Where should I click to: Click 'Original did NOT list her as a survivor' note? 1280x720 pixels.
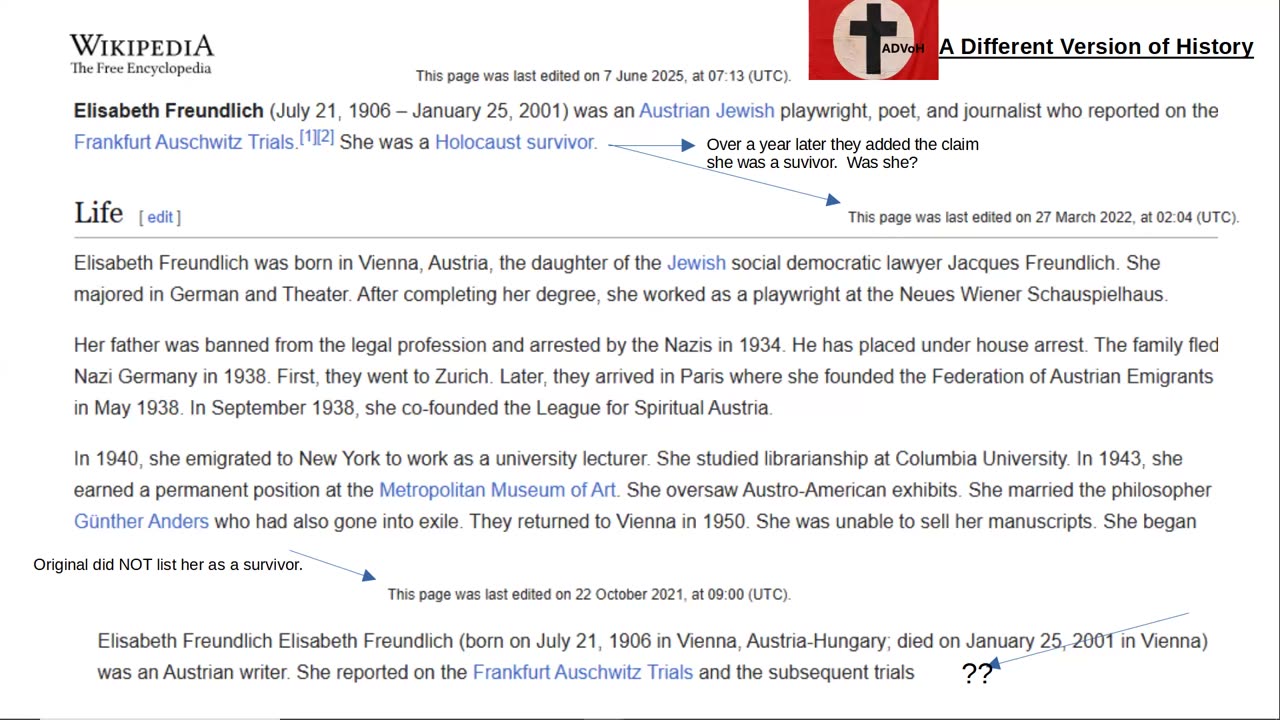point(168,565)
